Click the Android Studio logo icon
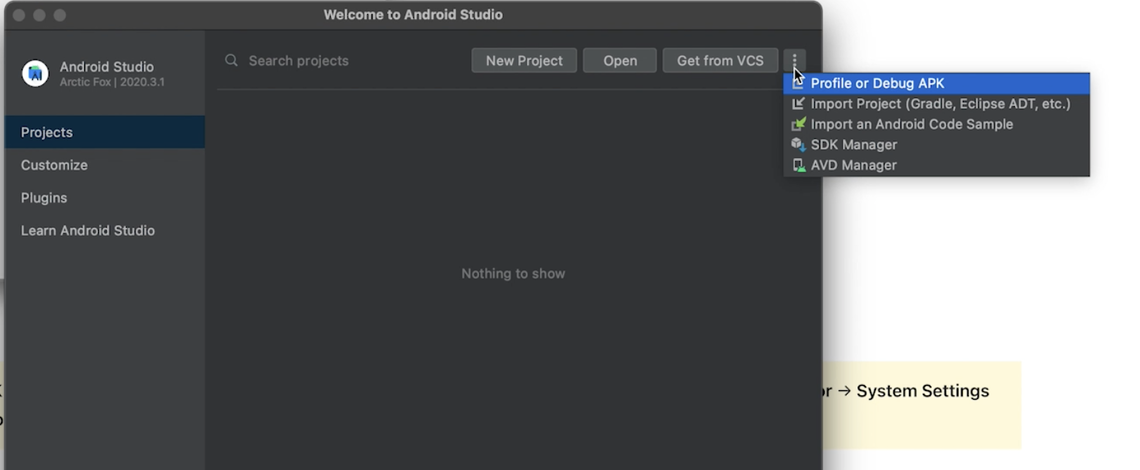Viewport: 1140px width, 470px height. click(35, 73)
